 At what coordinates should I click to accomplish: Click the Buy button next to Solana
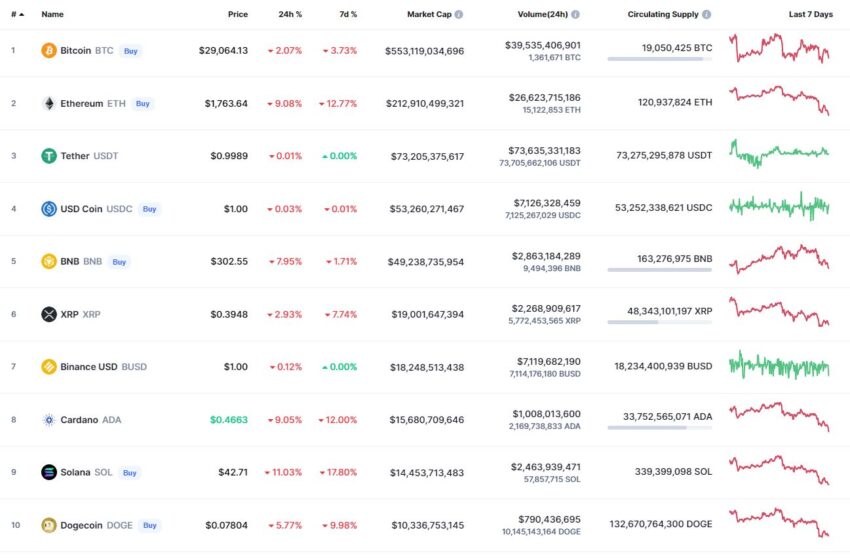pos(130,473)
